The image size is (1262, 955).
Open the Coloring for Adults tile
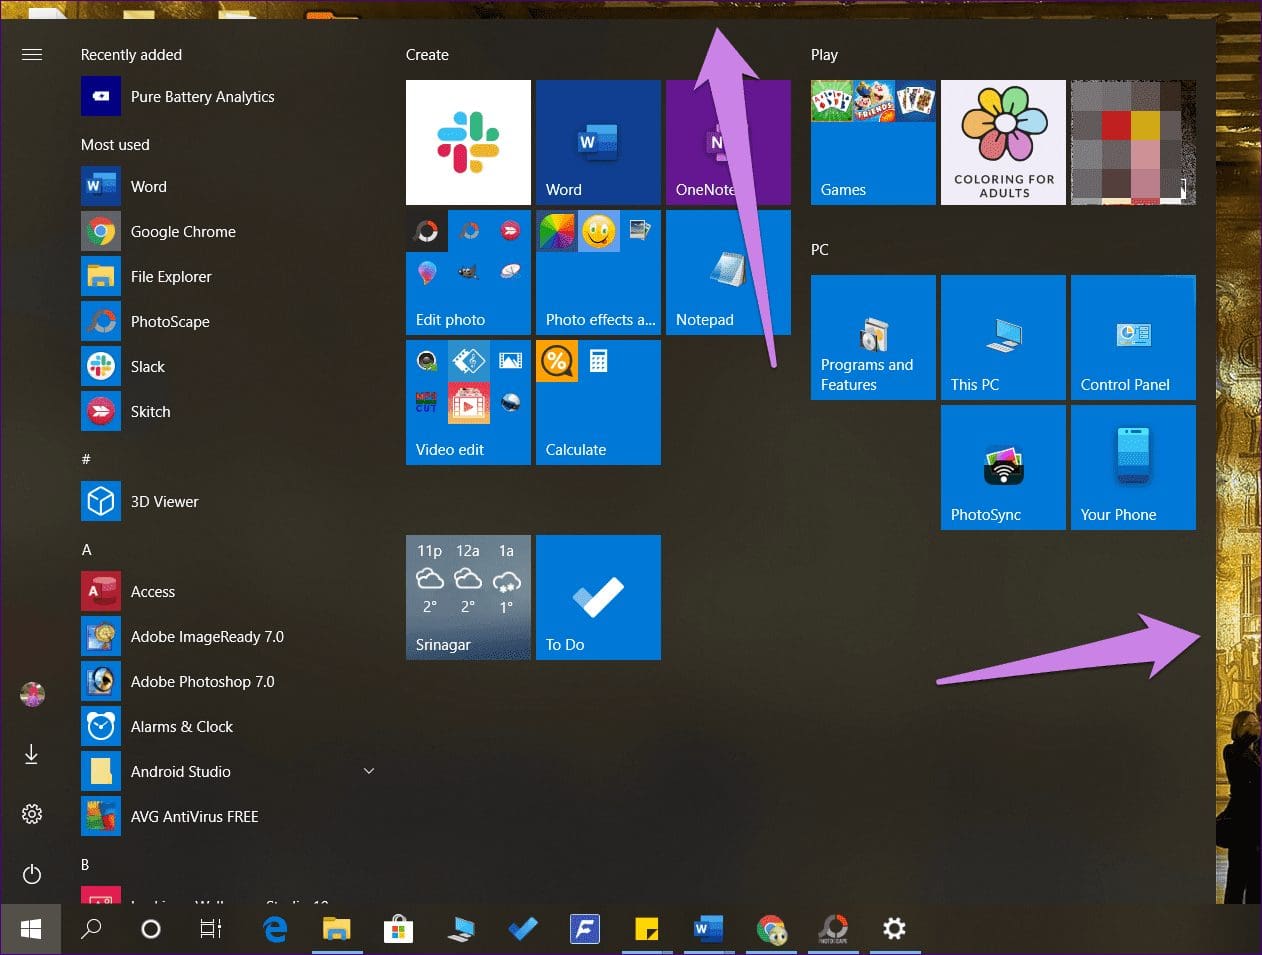point(1003,142)
